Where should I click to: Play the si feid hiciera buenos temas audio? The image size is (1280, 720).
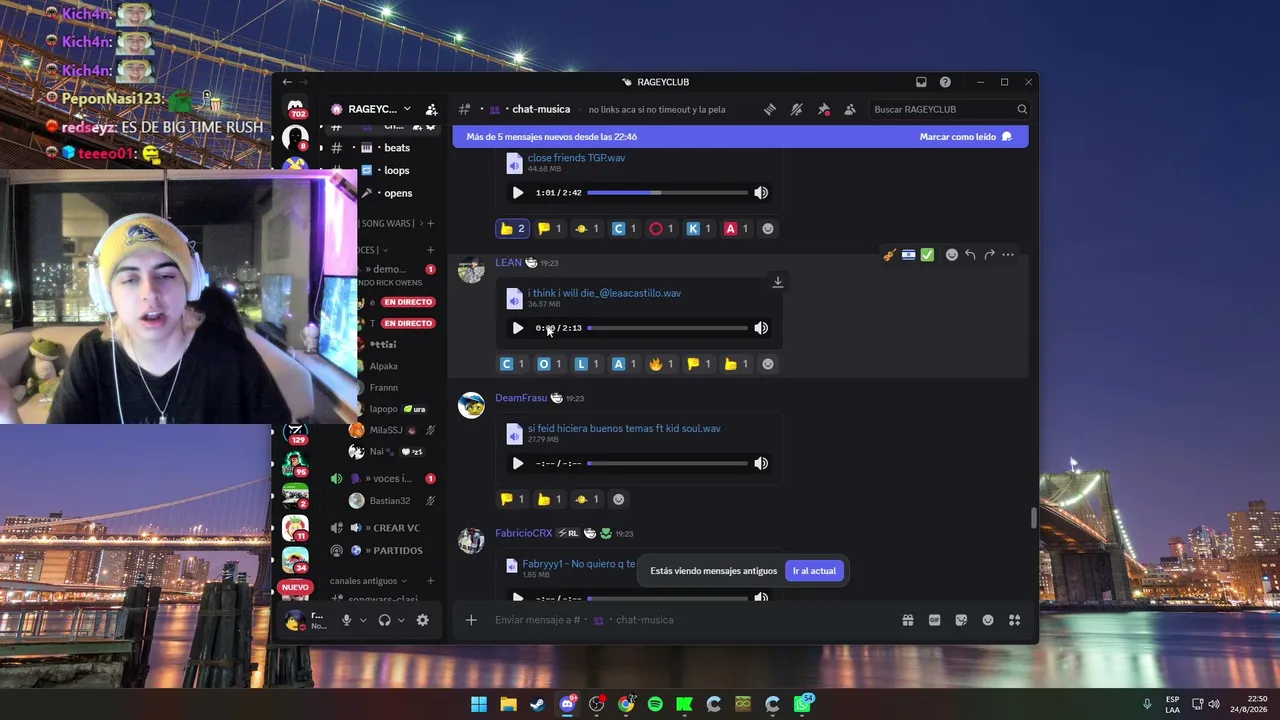[x=517, y=463]
